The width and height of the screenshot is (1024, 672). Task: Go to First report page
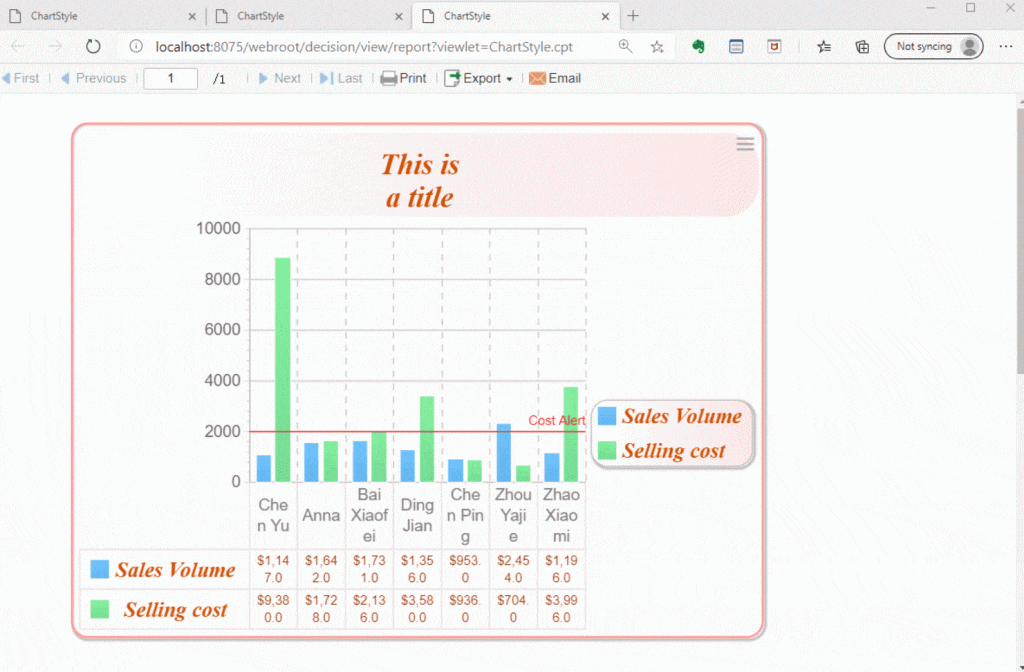(x=20, y=78)
